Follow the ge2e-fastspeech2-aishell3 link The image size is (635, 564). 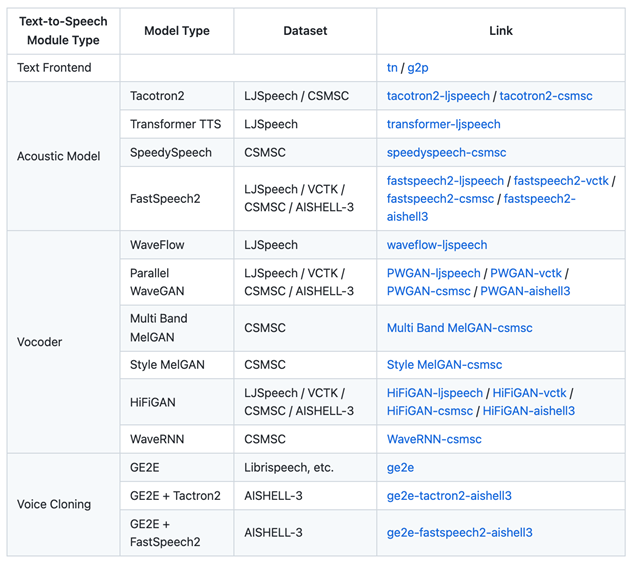tap(459, 533)
